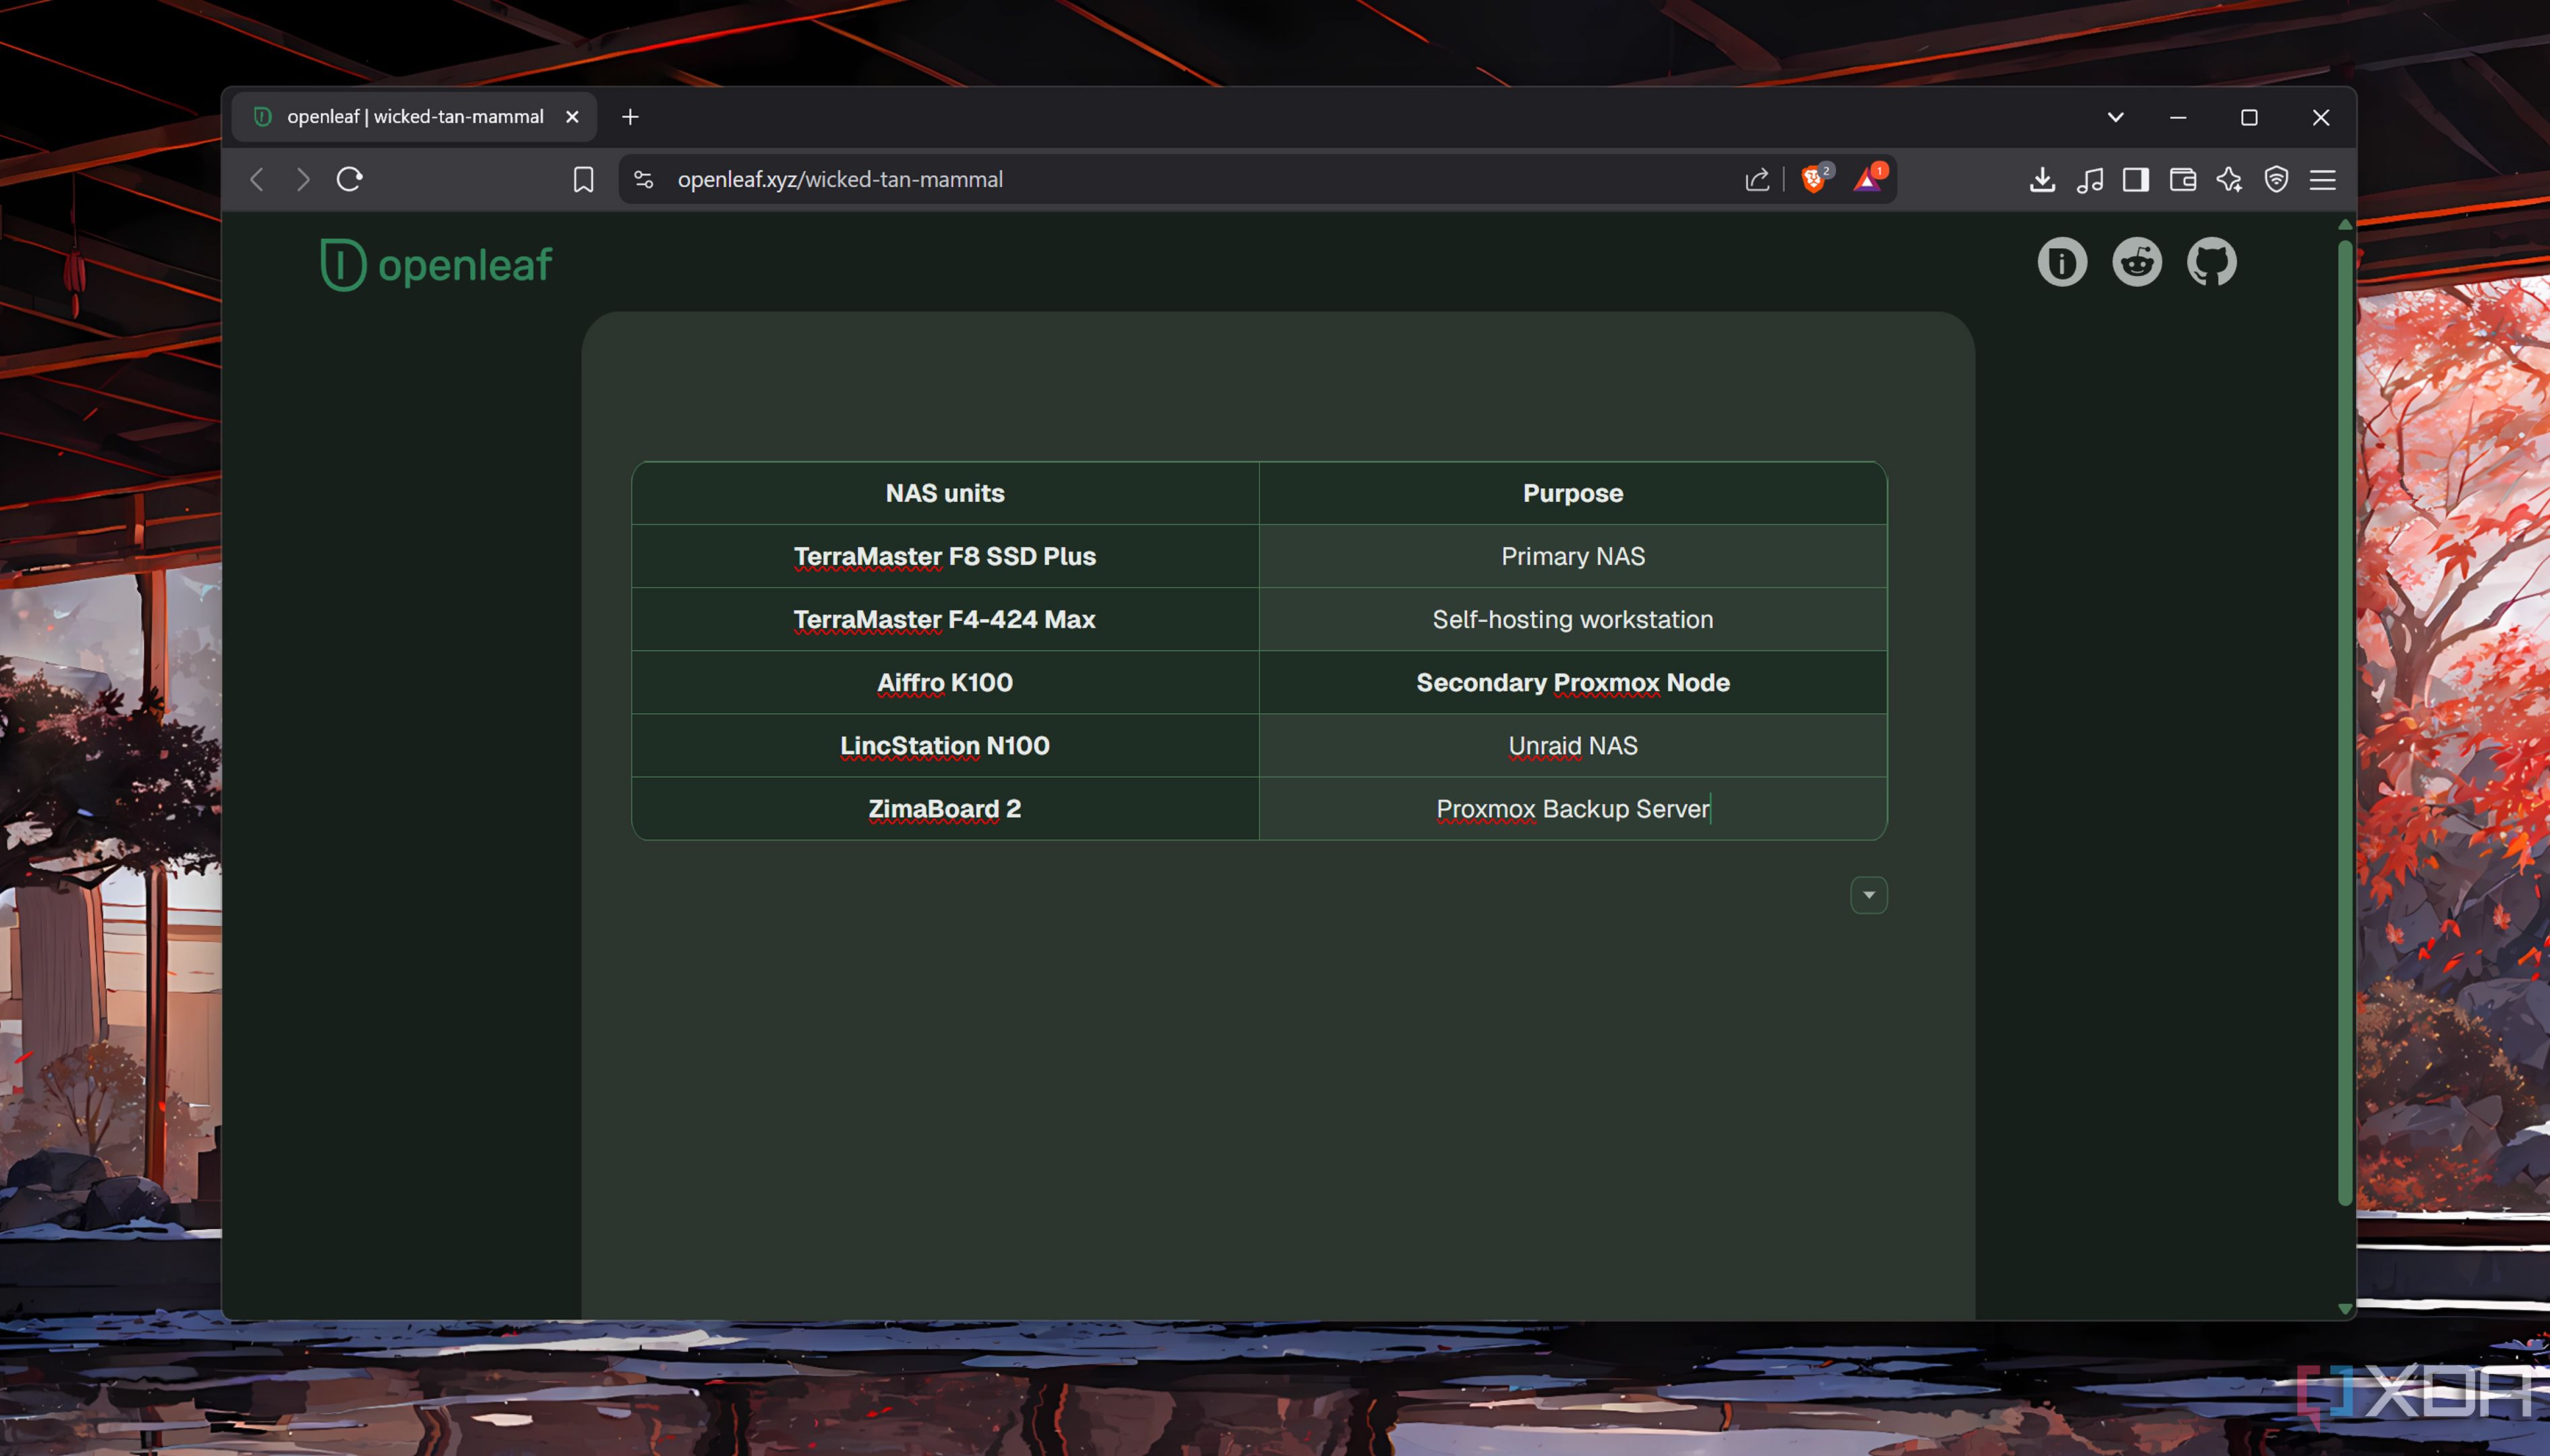The height and width of the screenshot is (1456, 2550).
Task: Open the Brave Wallet icon
Action: point(2183,180)
